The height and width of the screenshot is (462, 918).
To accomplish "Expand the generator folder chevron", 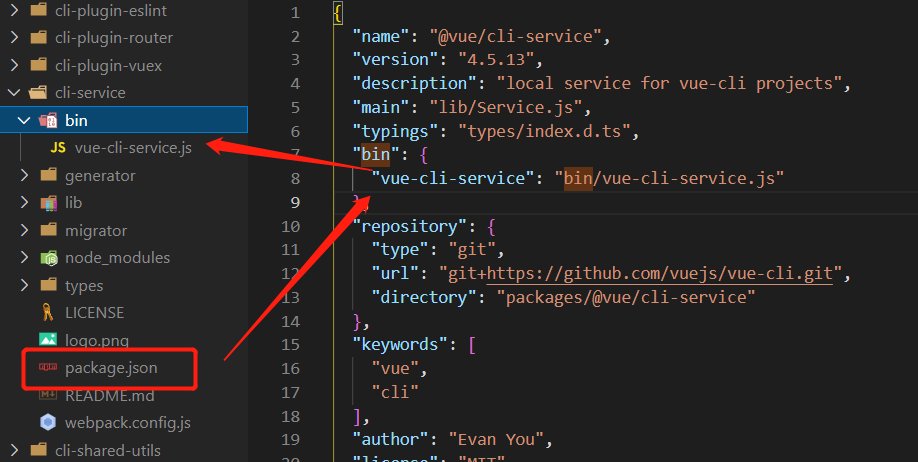I will click(25, 175).
